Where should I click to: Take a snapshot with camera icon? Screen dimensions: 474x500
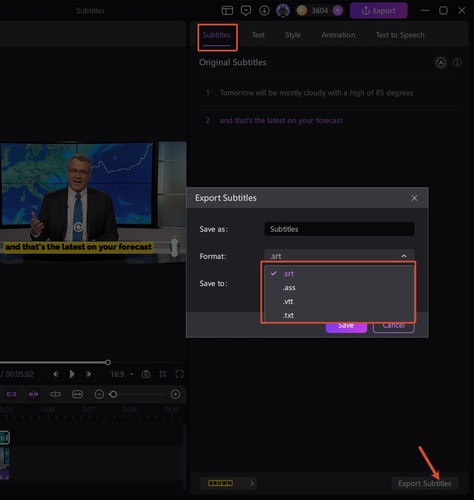point(146,374)
